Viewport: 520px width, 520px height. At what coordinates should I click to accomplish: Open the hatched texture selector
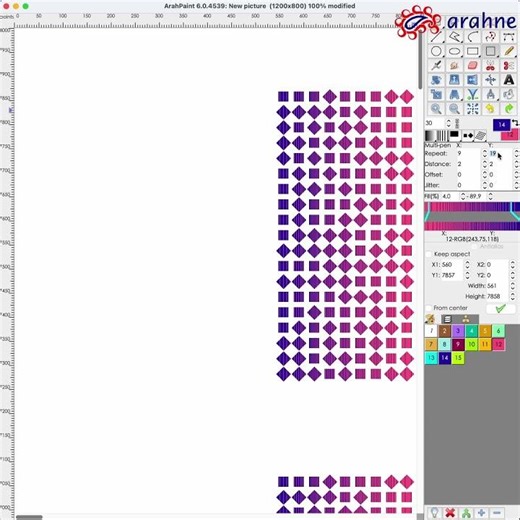pos(480,135)
